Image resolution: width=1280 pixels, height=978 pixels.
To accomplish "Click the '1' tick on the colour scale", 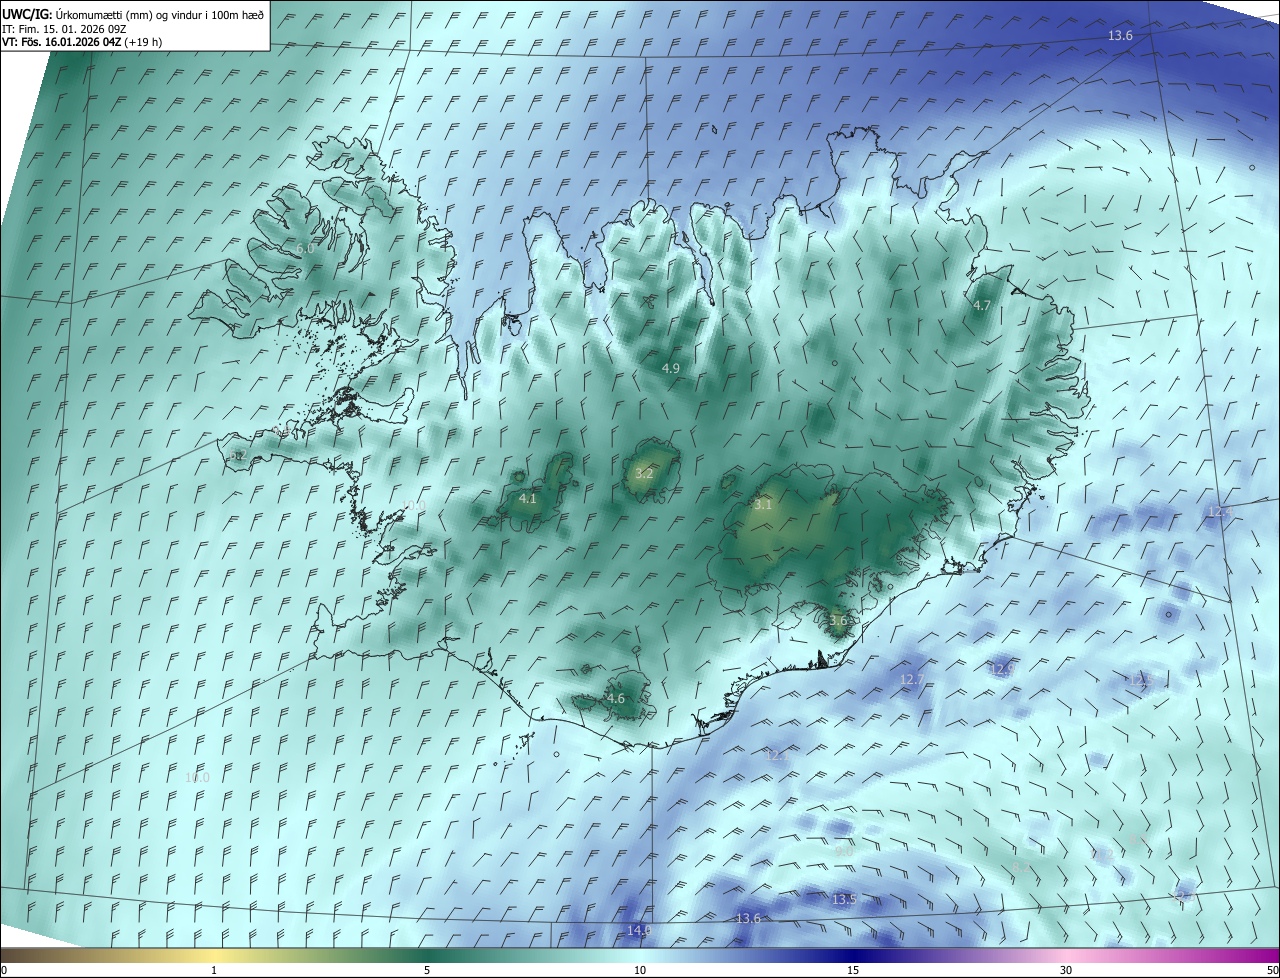I will pos(214,970).
